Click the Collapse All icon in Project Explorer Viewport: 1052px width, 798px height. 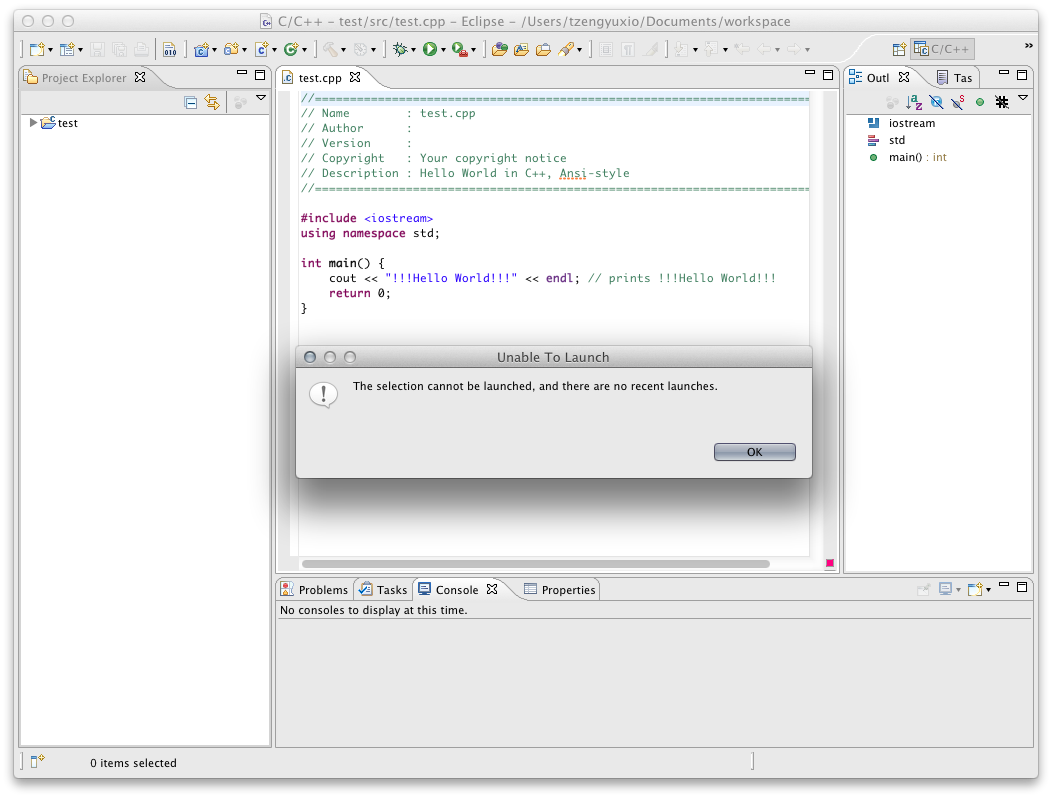[191, 102]
